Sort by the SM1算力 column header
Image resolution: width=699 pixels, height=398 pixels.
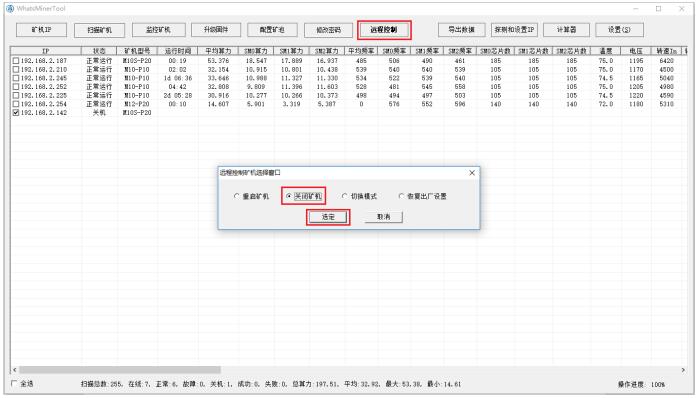pyautogui.click(x=291, y=51)
